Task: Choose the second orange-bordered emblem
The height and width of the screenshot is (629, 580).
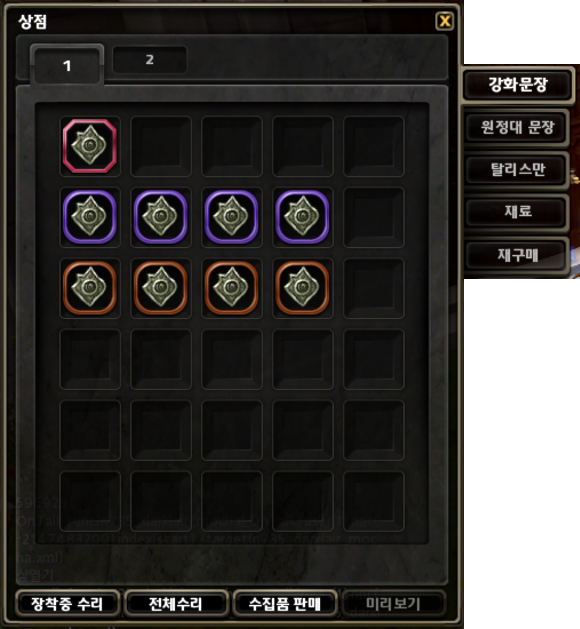Action: 160,288
